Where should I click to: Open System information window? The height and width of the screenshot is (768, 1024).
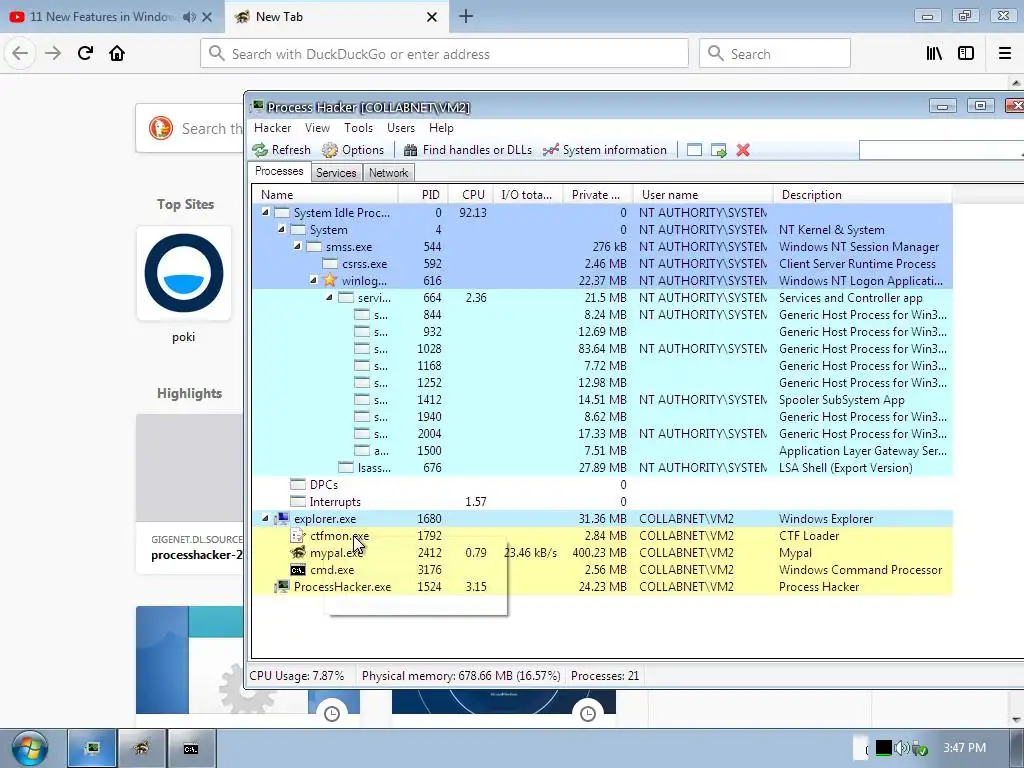[x=605, y=150]
